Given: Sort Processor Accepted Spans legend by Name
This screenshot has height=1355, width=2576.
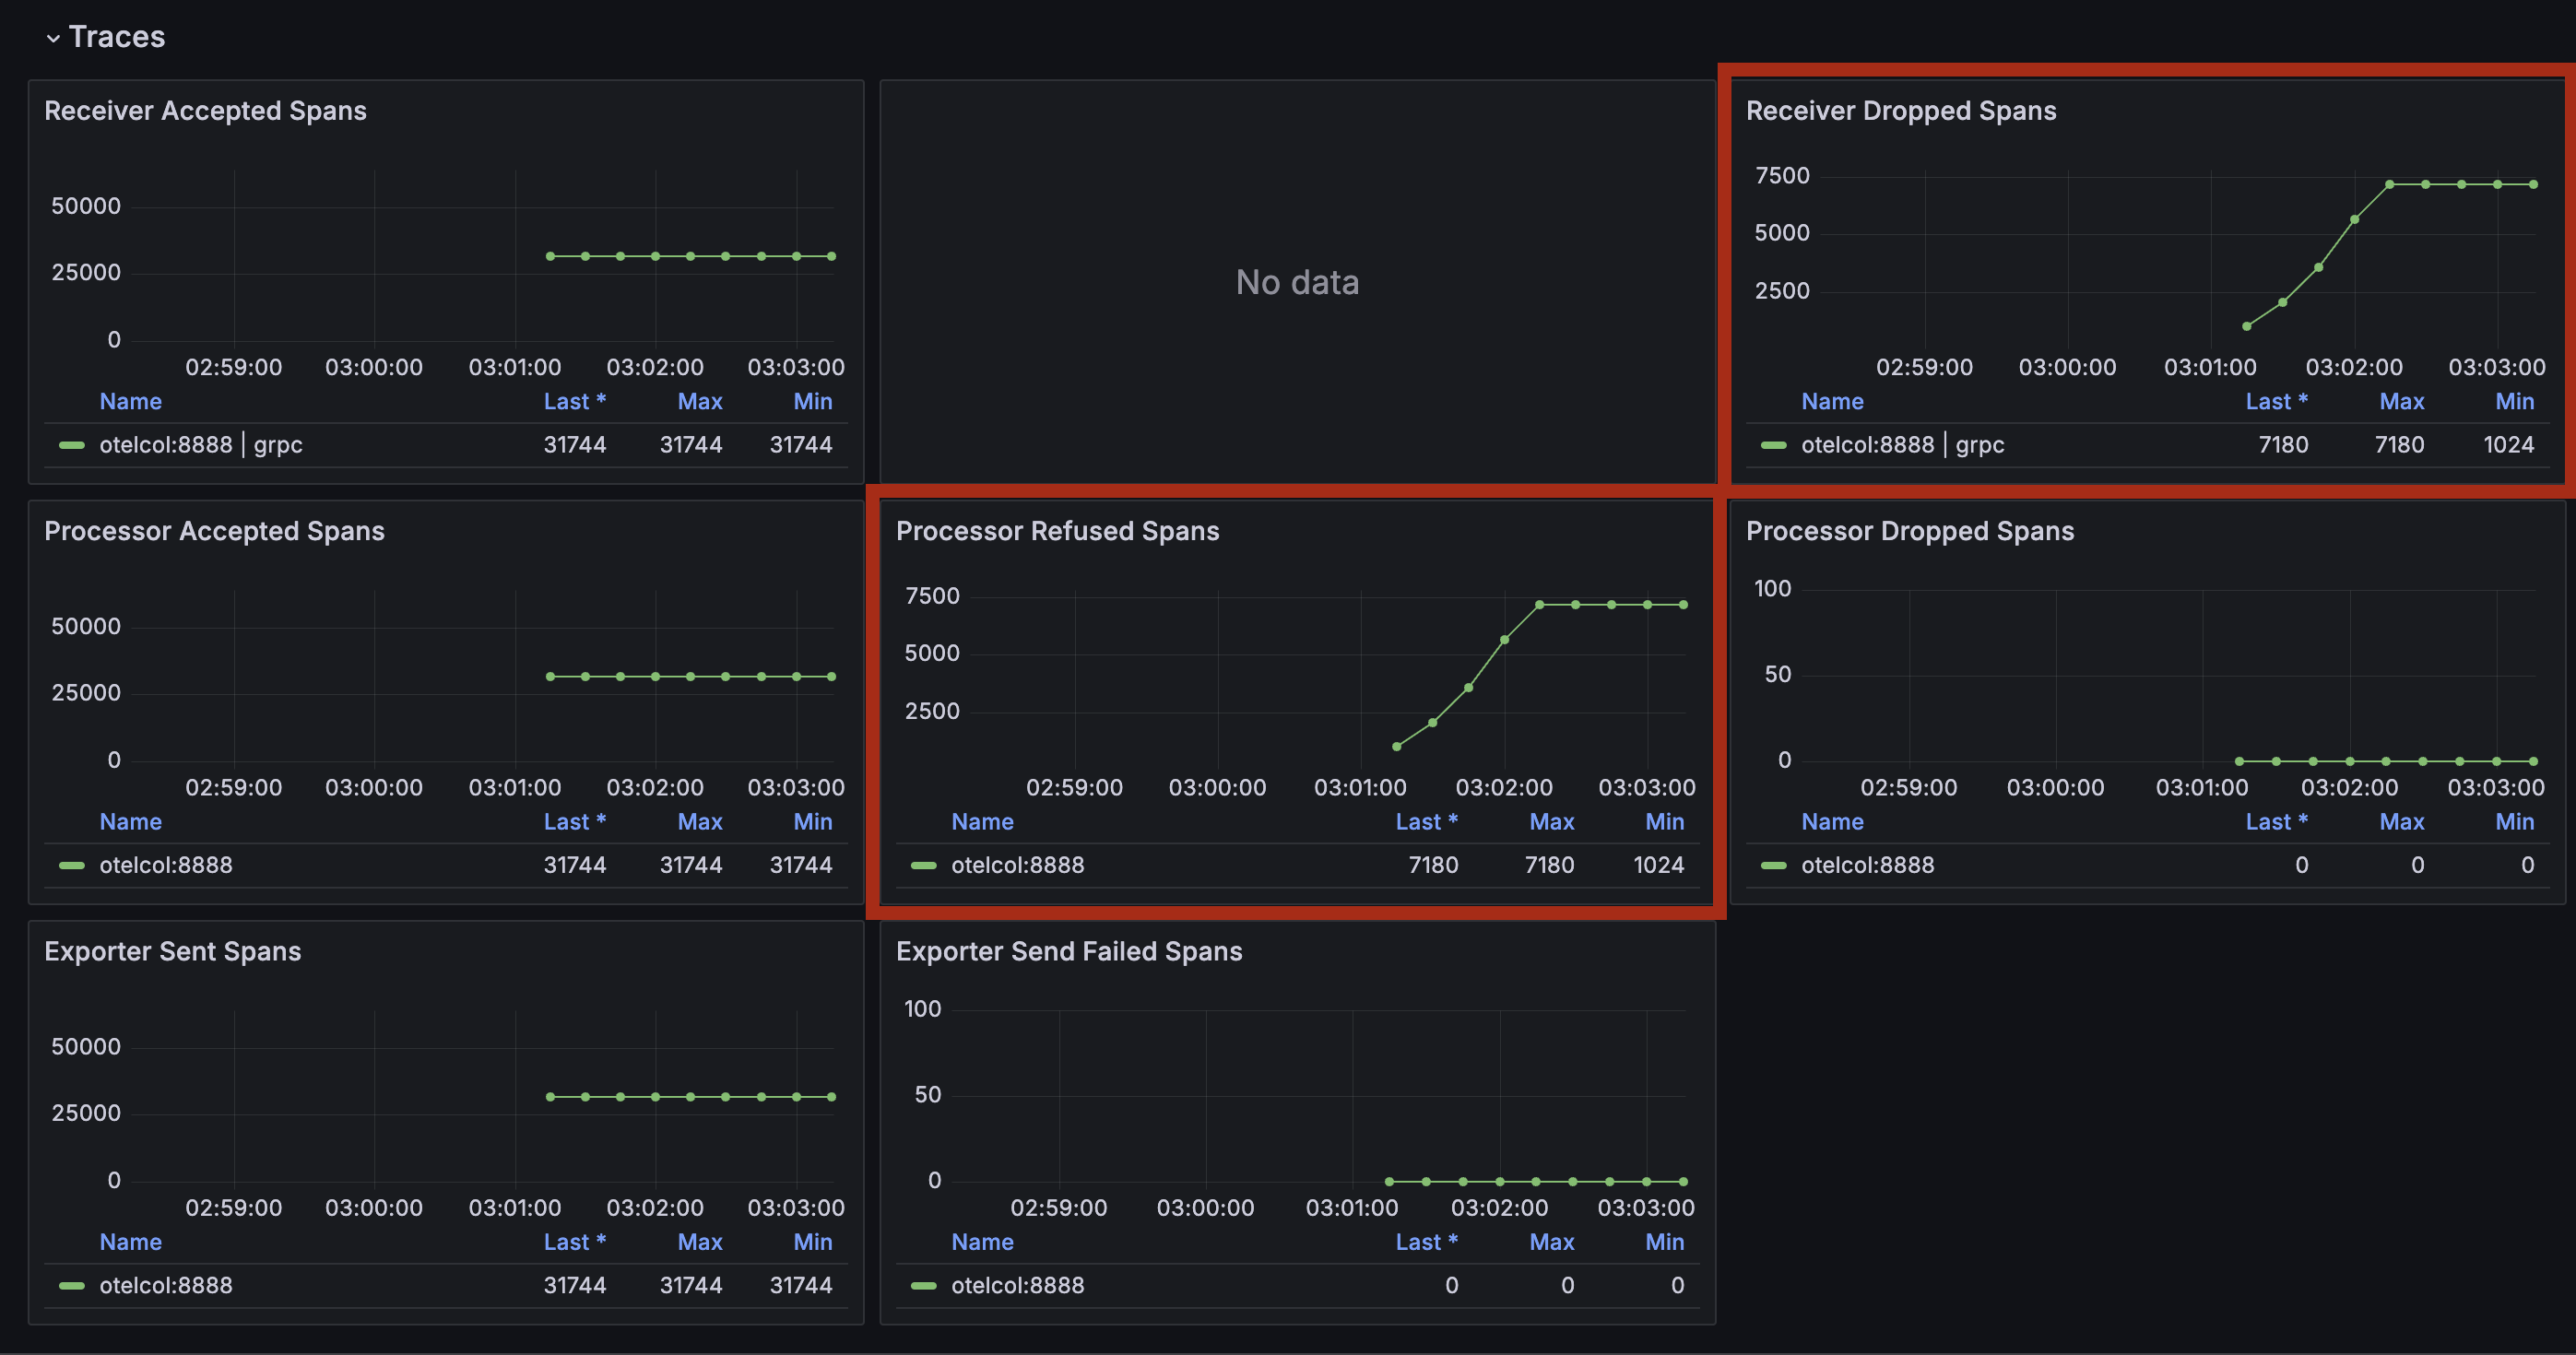Looking at the screenshot, I should 131,821.
